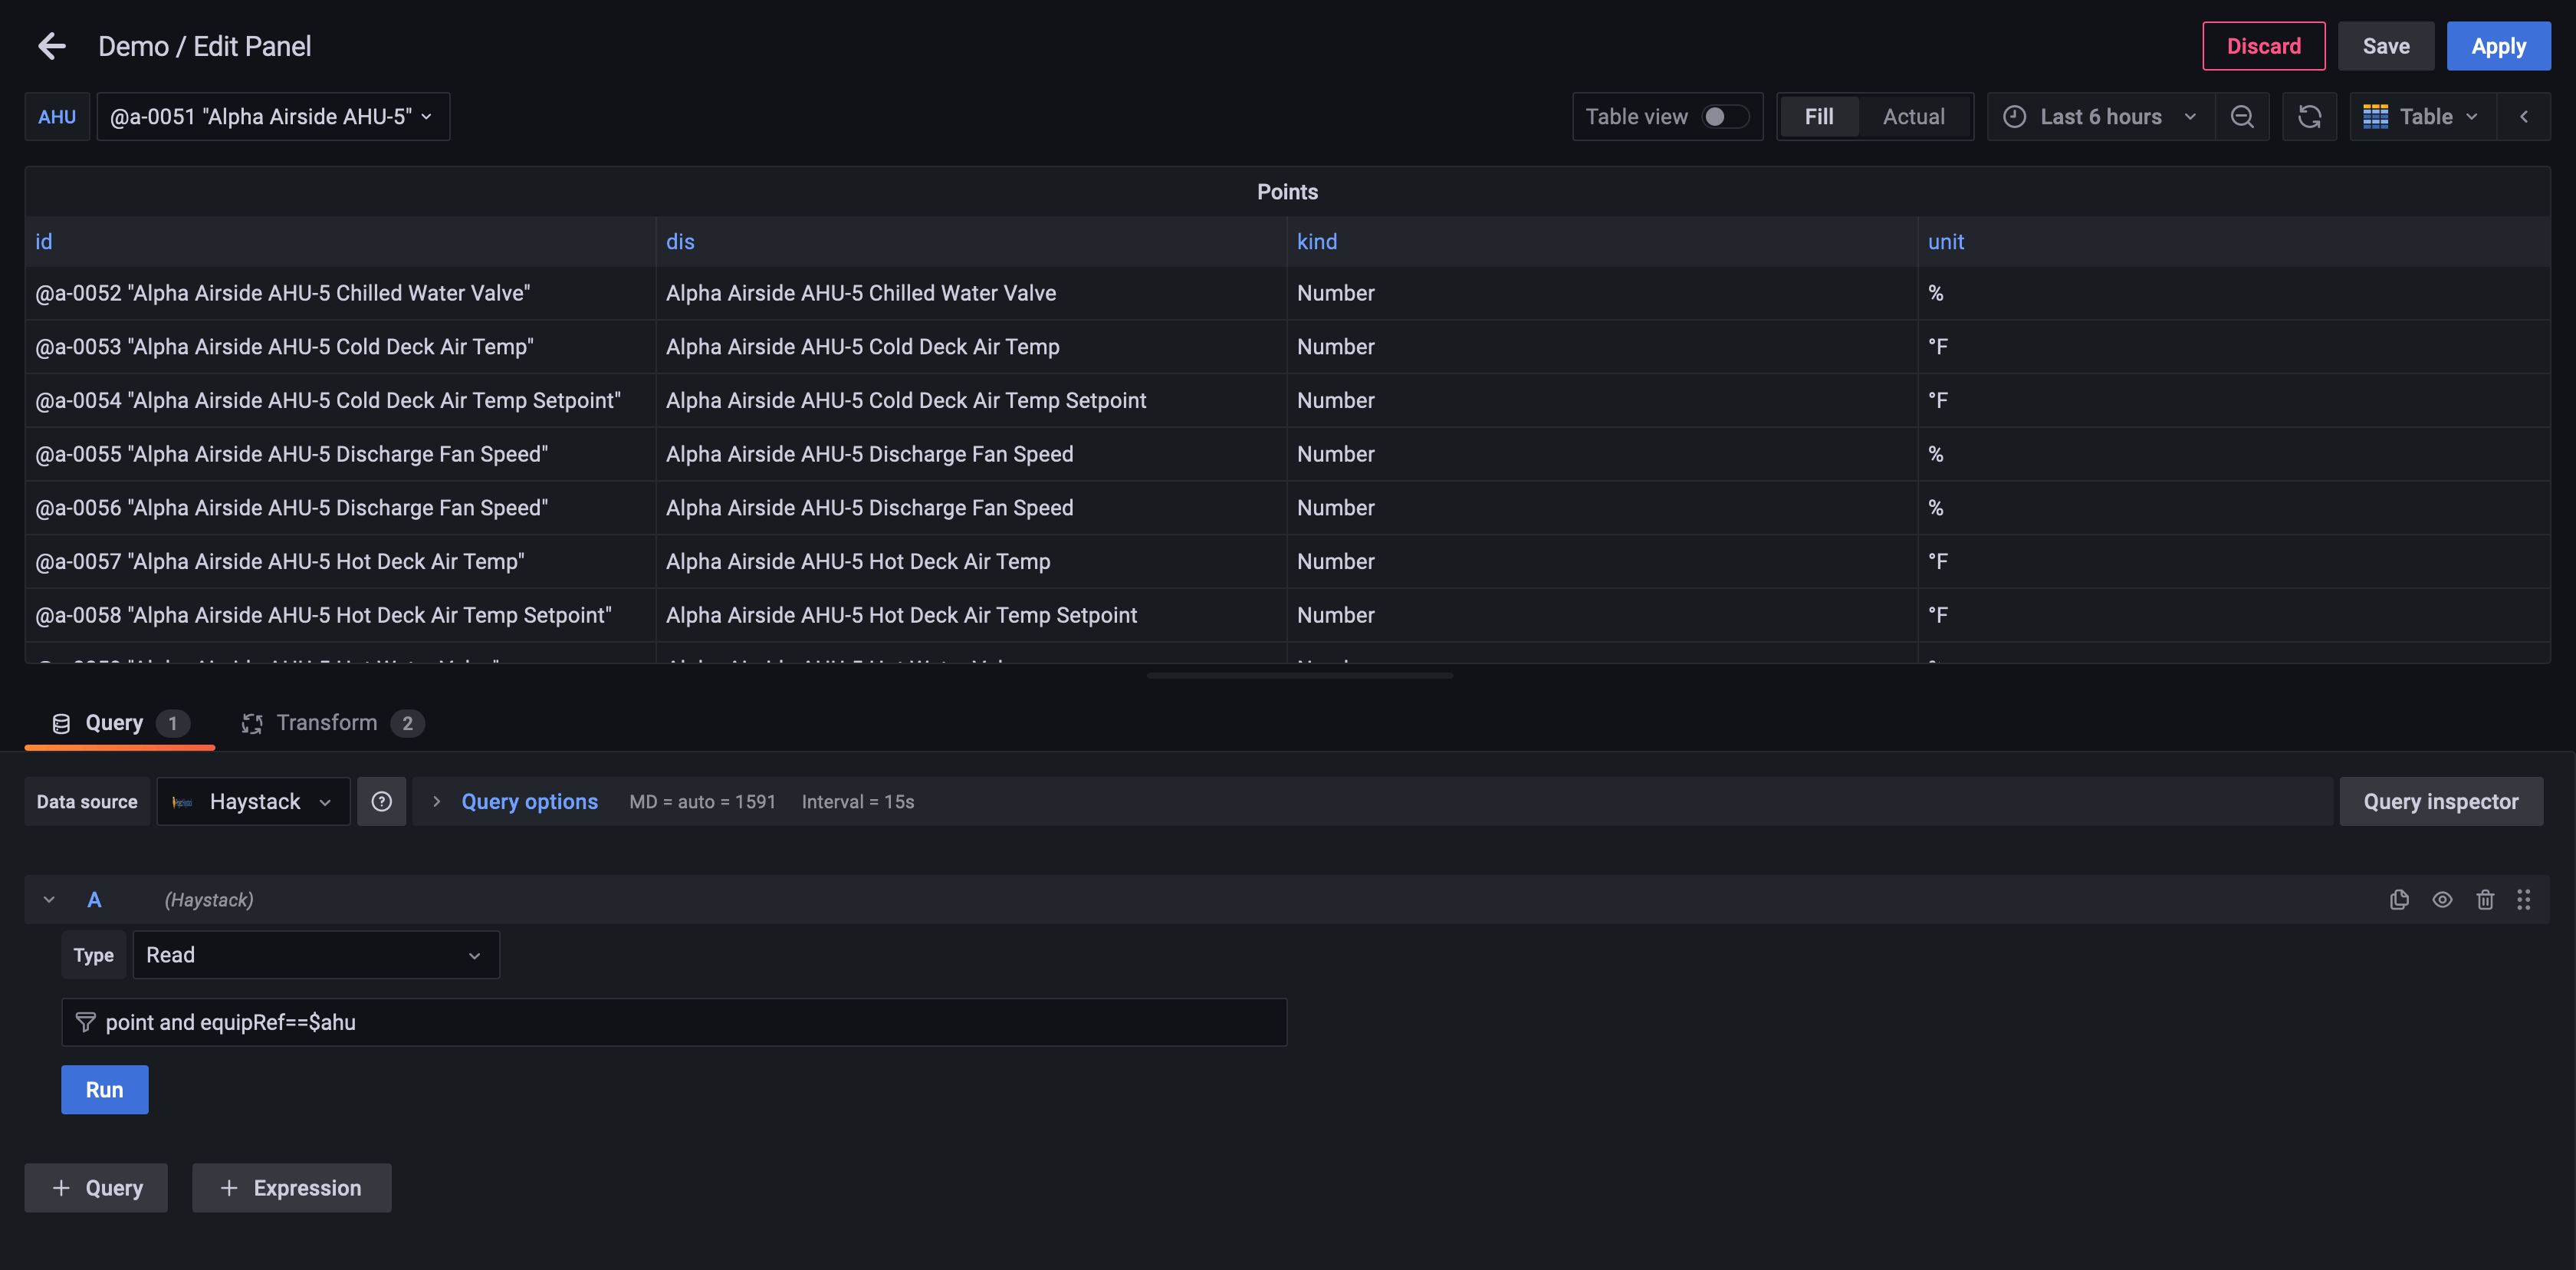Select the Query tab

tap(116, 722)
